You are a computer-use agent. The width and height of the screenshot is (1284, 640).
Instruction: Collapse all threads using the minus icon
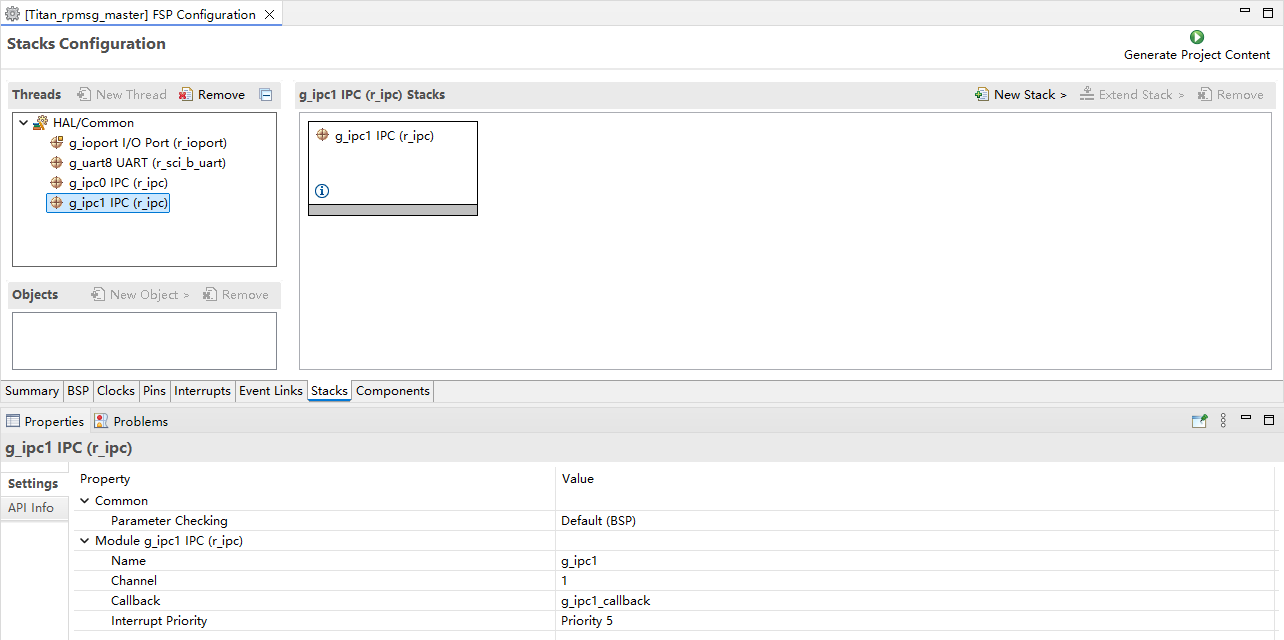266,95
